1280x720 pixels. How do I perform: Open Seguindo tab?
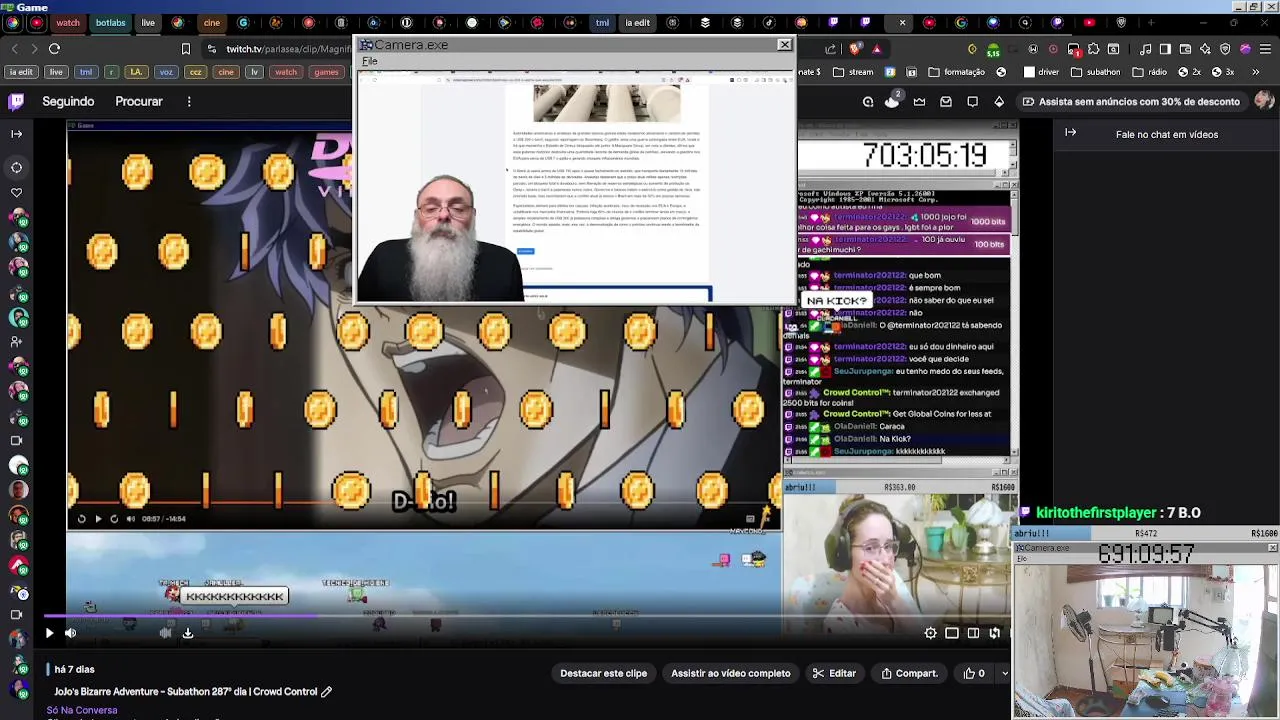coord(68,101)
